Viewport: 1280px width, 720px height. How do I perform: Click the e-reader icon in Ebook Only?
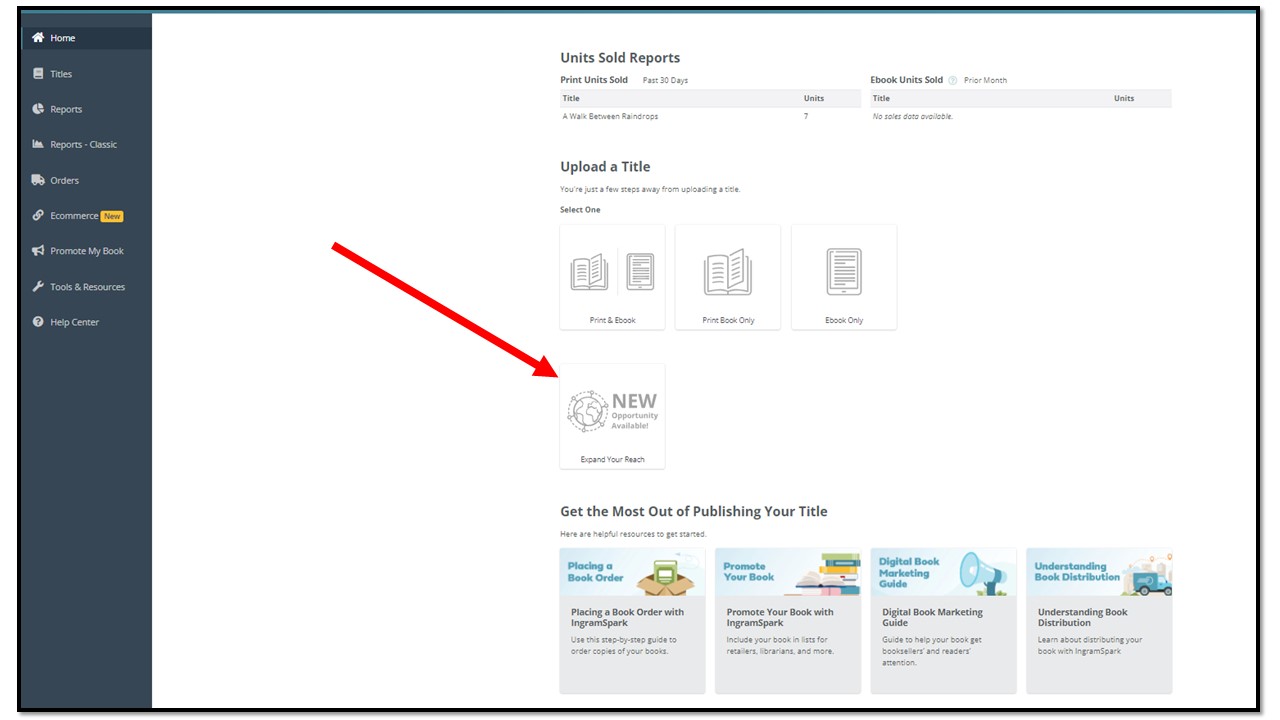844,271
